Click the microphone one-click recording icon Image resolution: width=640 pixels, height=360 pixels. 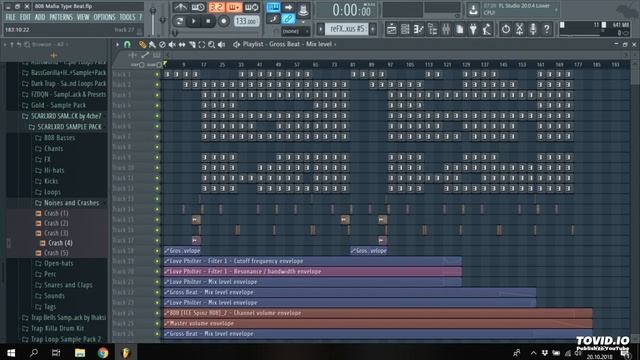[533, 29]
